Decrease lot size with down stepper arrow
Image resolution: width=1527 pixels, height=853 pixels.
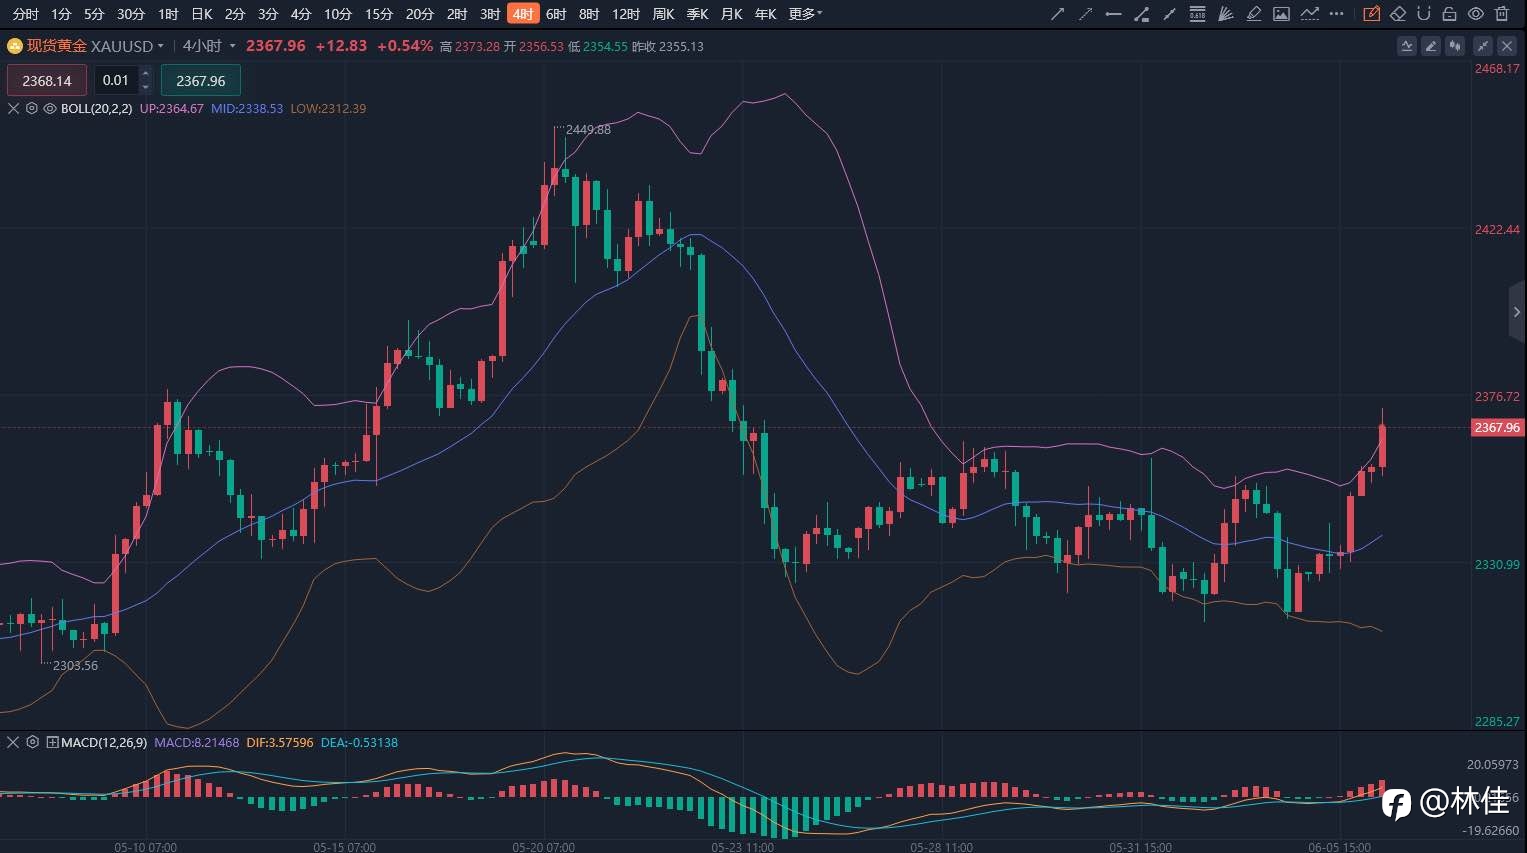coord(146,87)
